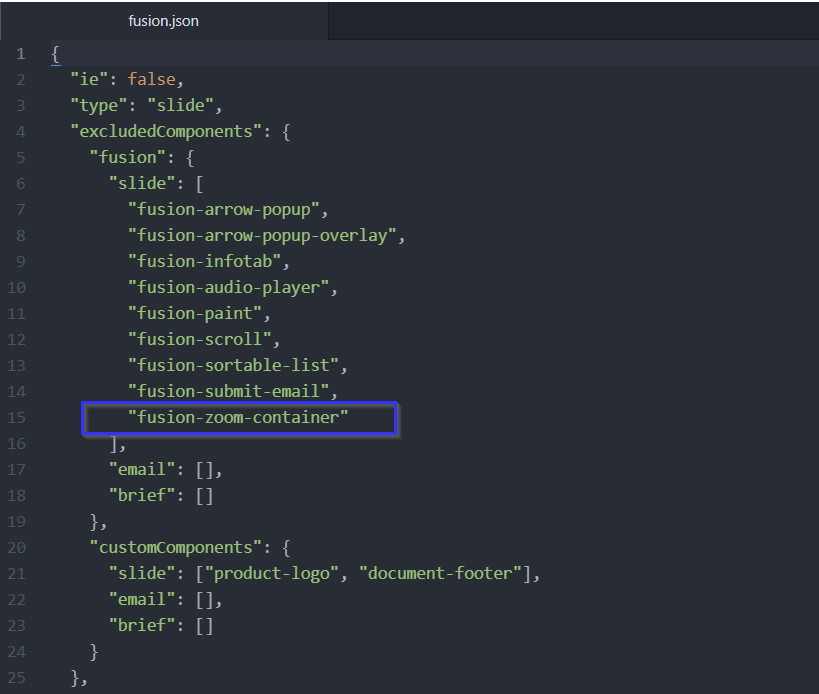This screenshot has width=819, height=694.
Task: Click the "fusion-arrow-popup-overlay" entry
Action: (x=265, y=235)
